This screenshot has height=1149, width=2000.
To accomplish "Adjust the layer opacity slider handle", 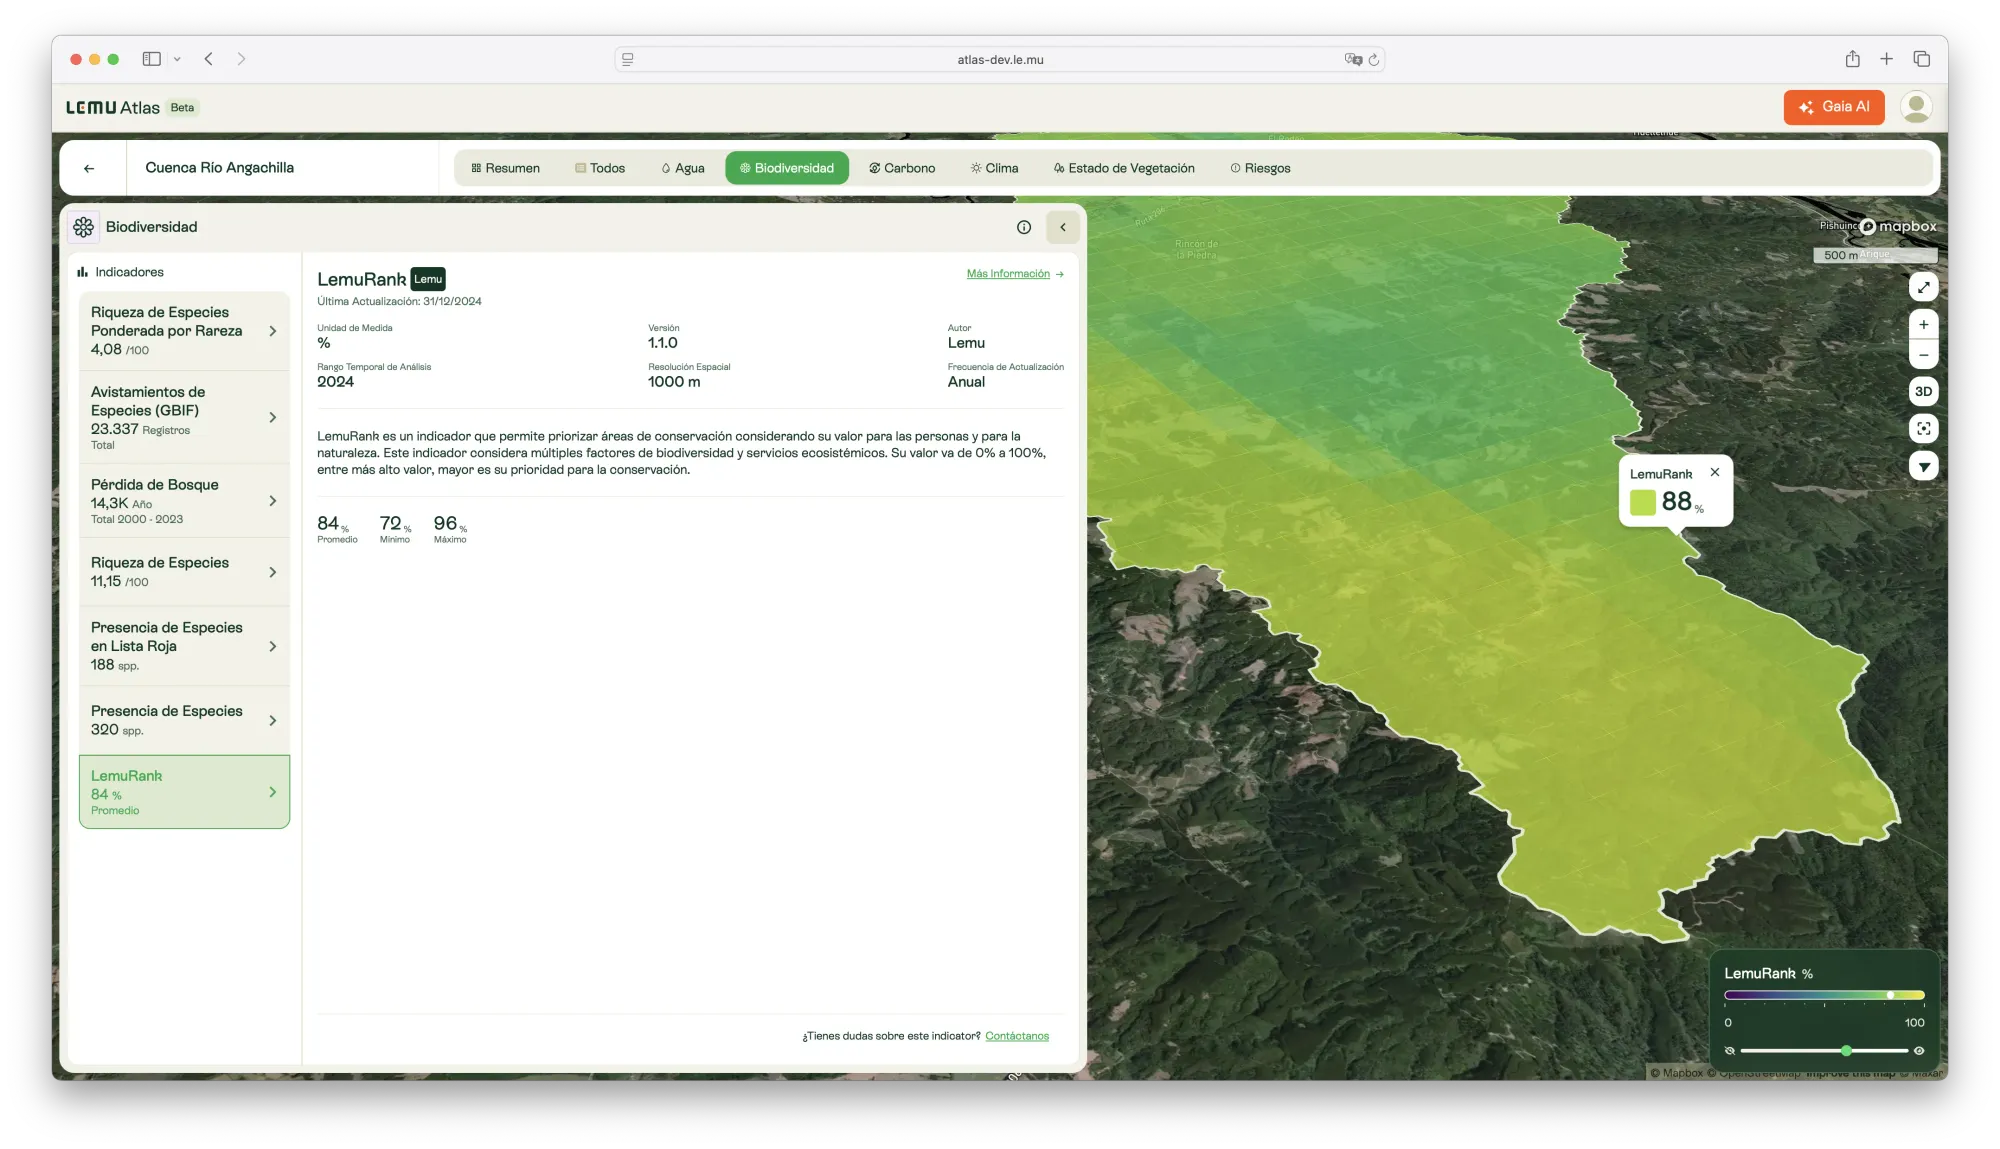I will click(1846, 1051).
